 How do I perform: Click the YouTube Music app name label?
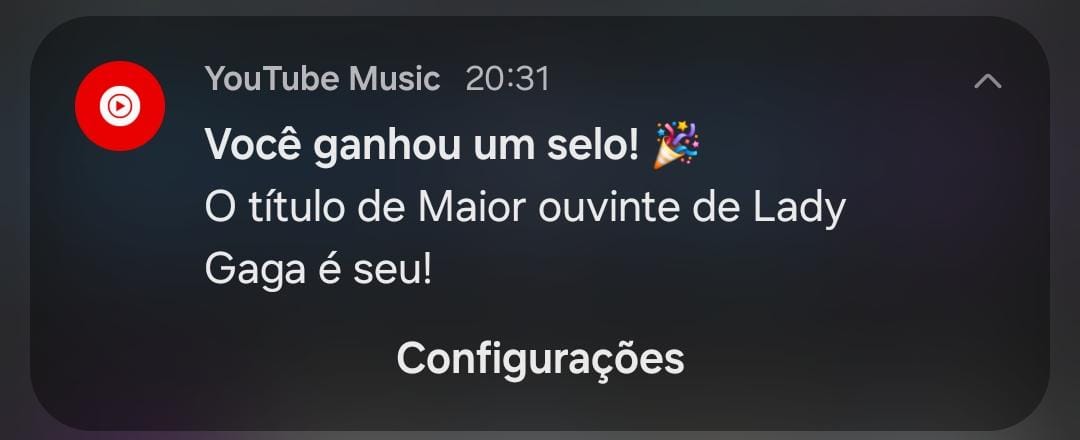(x=322, y=78)
